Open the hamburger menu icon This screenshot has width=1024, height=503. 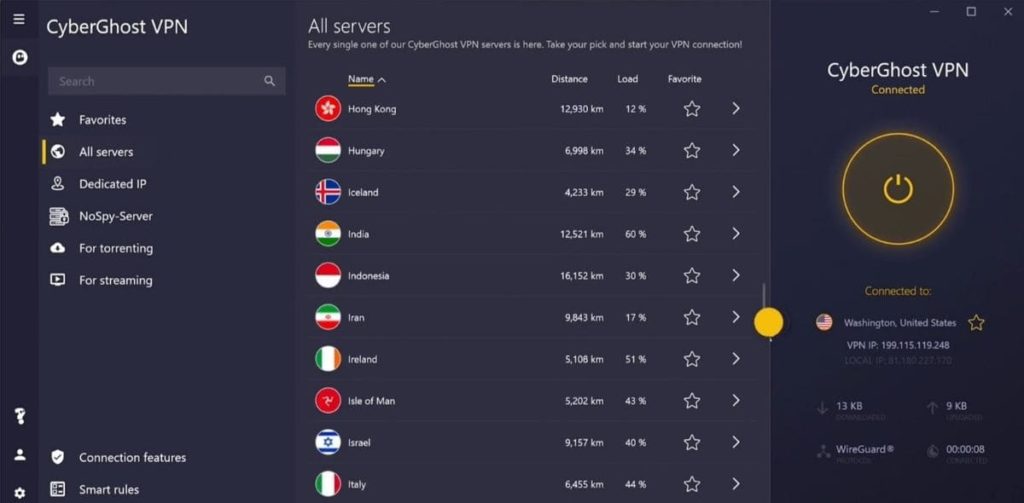19,20
